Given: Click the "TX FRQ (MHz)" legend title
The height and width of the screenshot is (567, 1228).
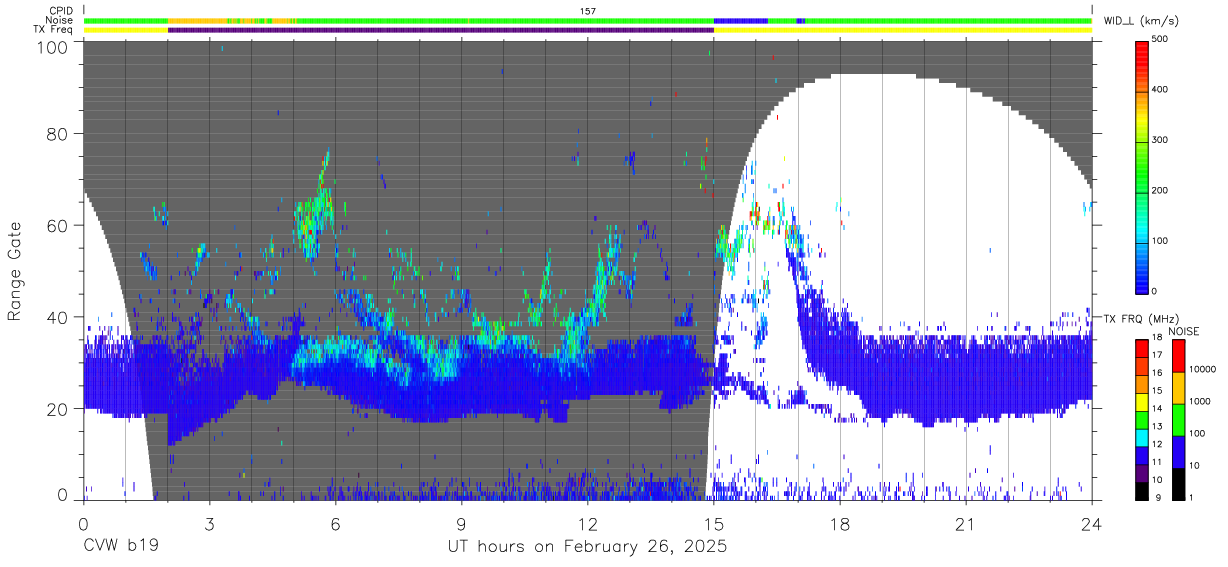Looking at the screenshot, I should coord(1141,318).
